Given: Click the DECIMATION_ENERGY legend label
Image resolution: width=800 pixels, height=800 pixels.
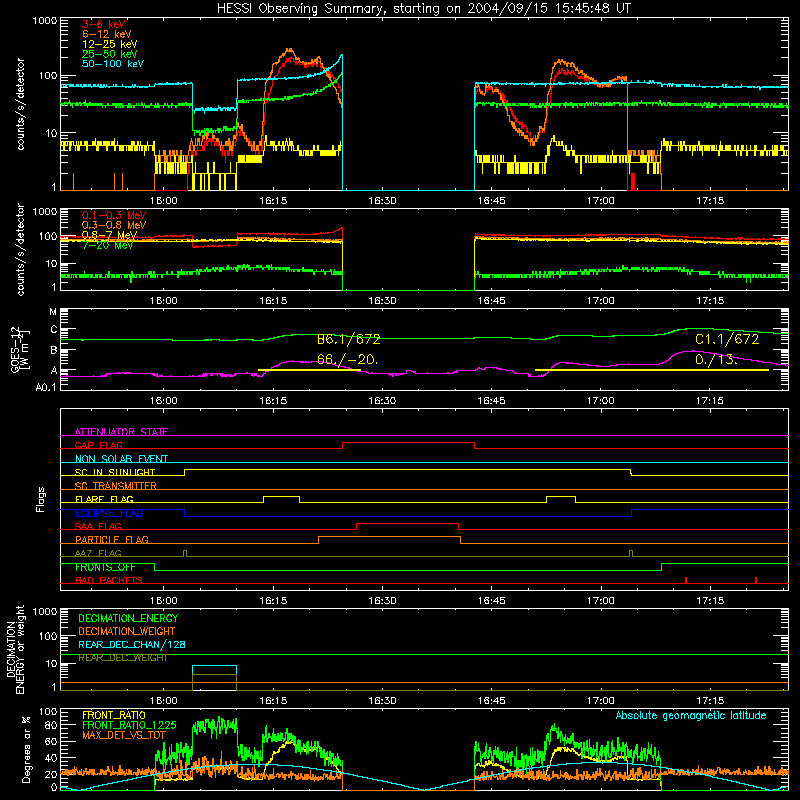Looking at the screenshot, I should (x=128, y=618).
